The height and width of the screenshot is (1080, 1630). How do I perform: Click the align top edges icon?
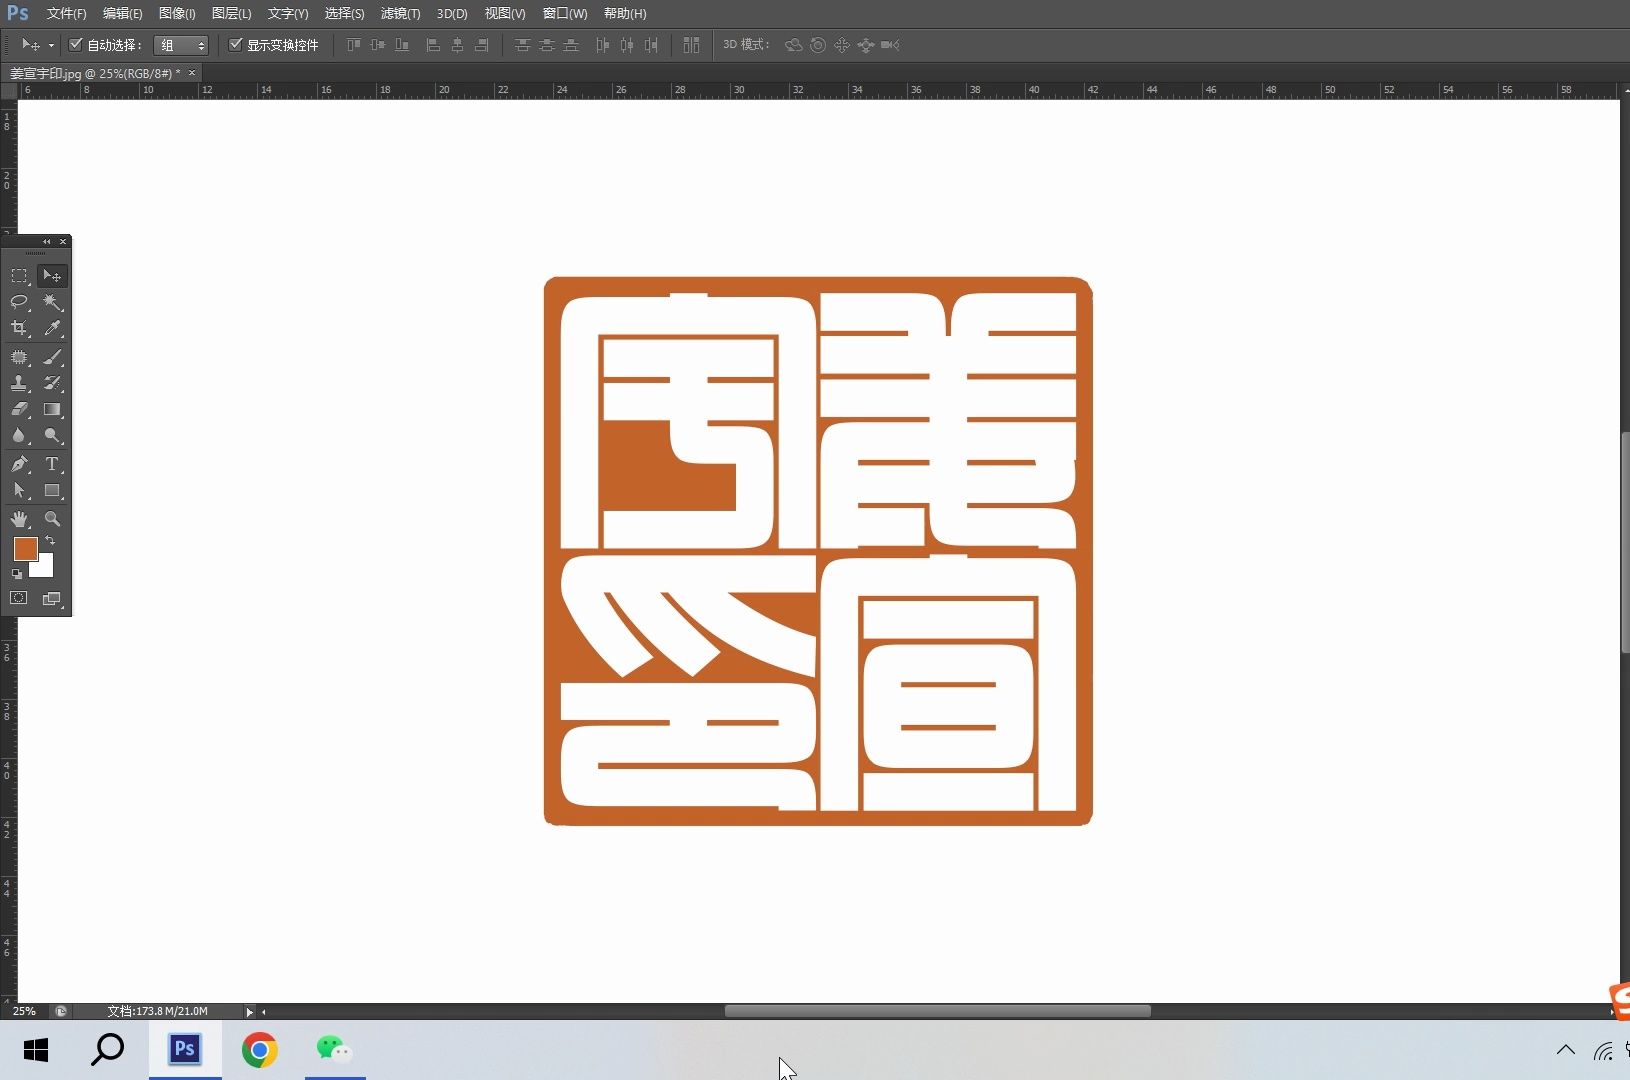point(354,45)
